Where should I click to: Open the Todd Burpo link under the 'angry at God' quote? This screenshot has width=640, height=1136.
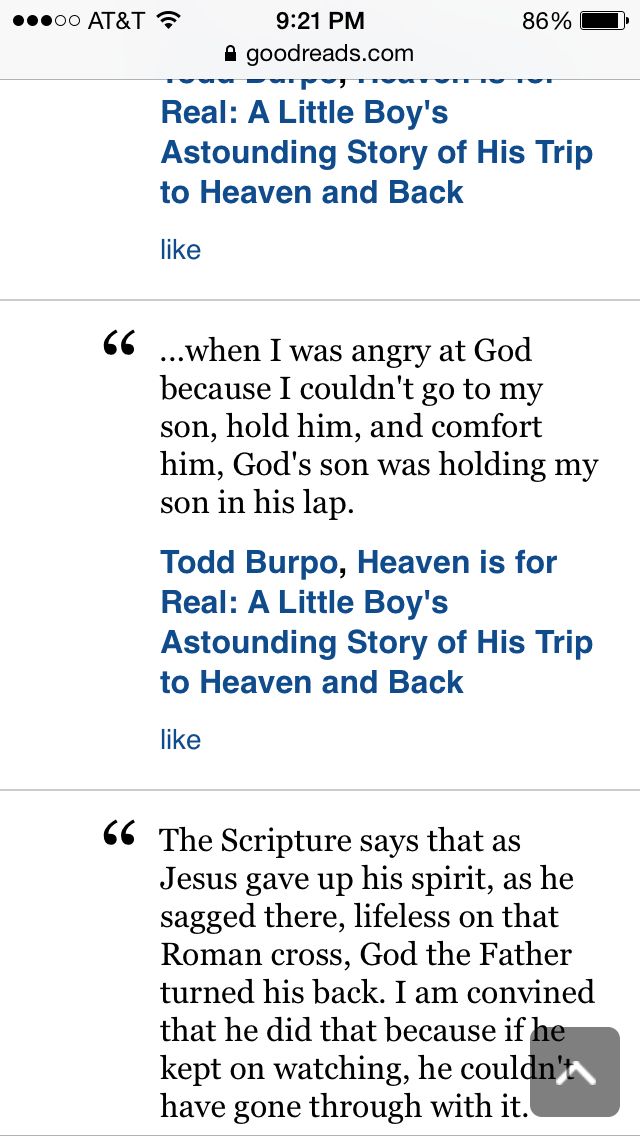click(248, 563)
